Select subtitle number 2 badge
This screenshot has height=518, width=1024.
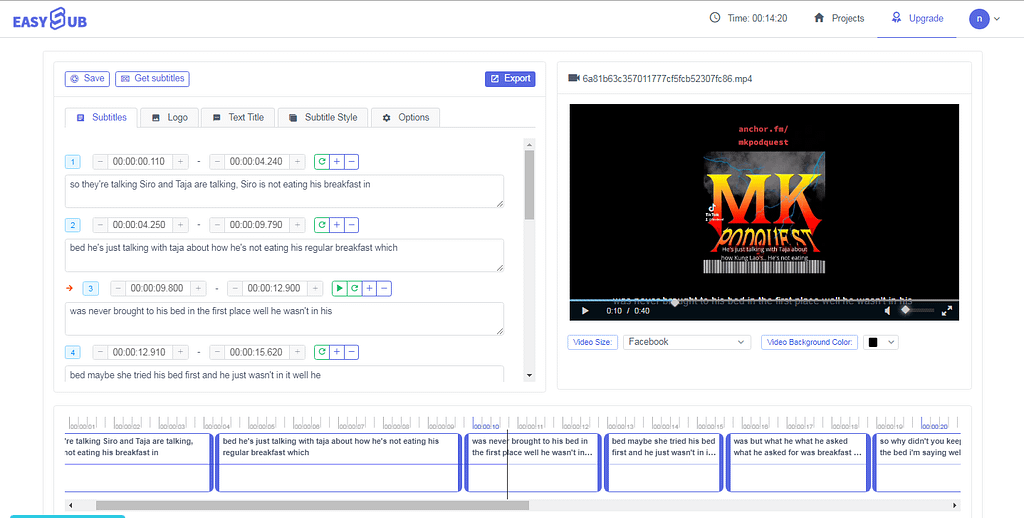pyautogui.click(x=72, y=225)
